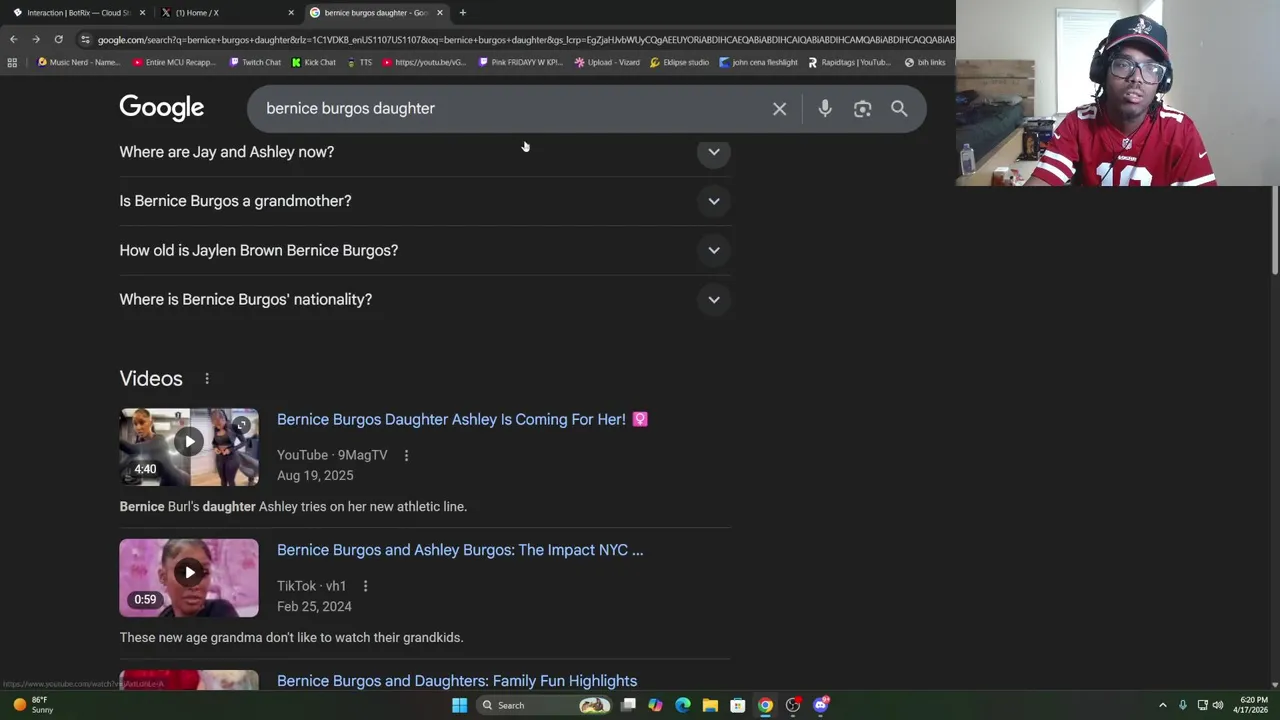Show hidden system tray icons

(1162, 705)
